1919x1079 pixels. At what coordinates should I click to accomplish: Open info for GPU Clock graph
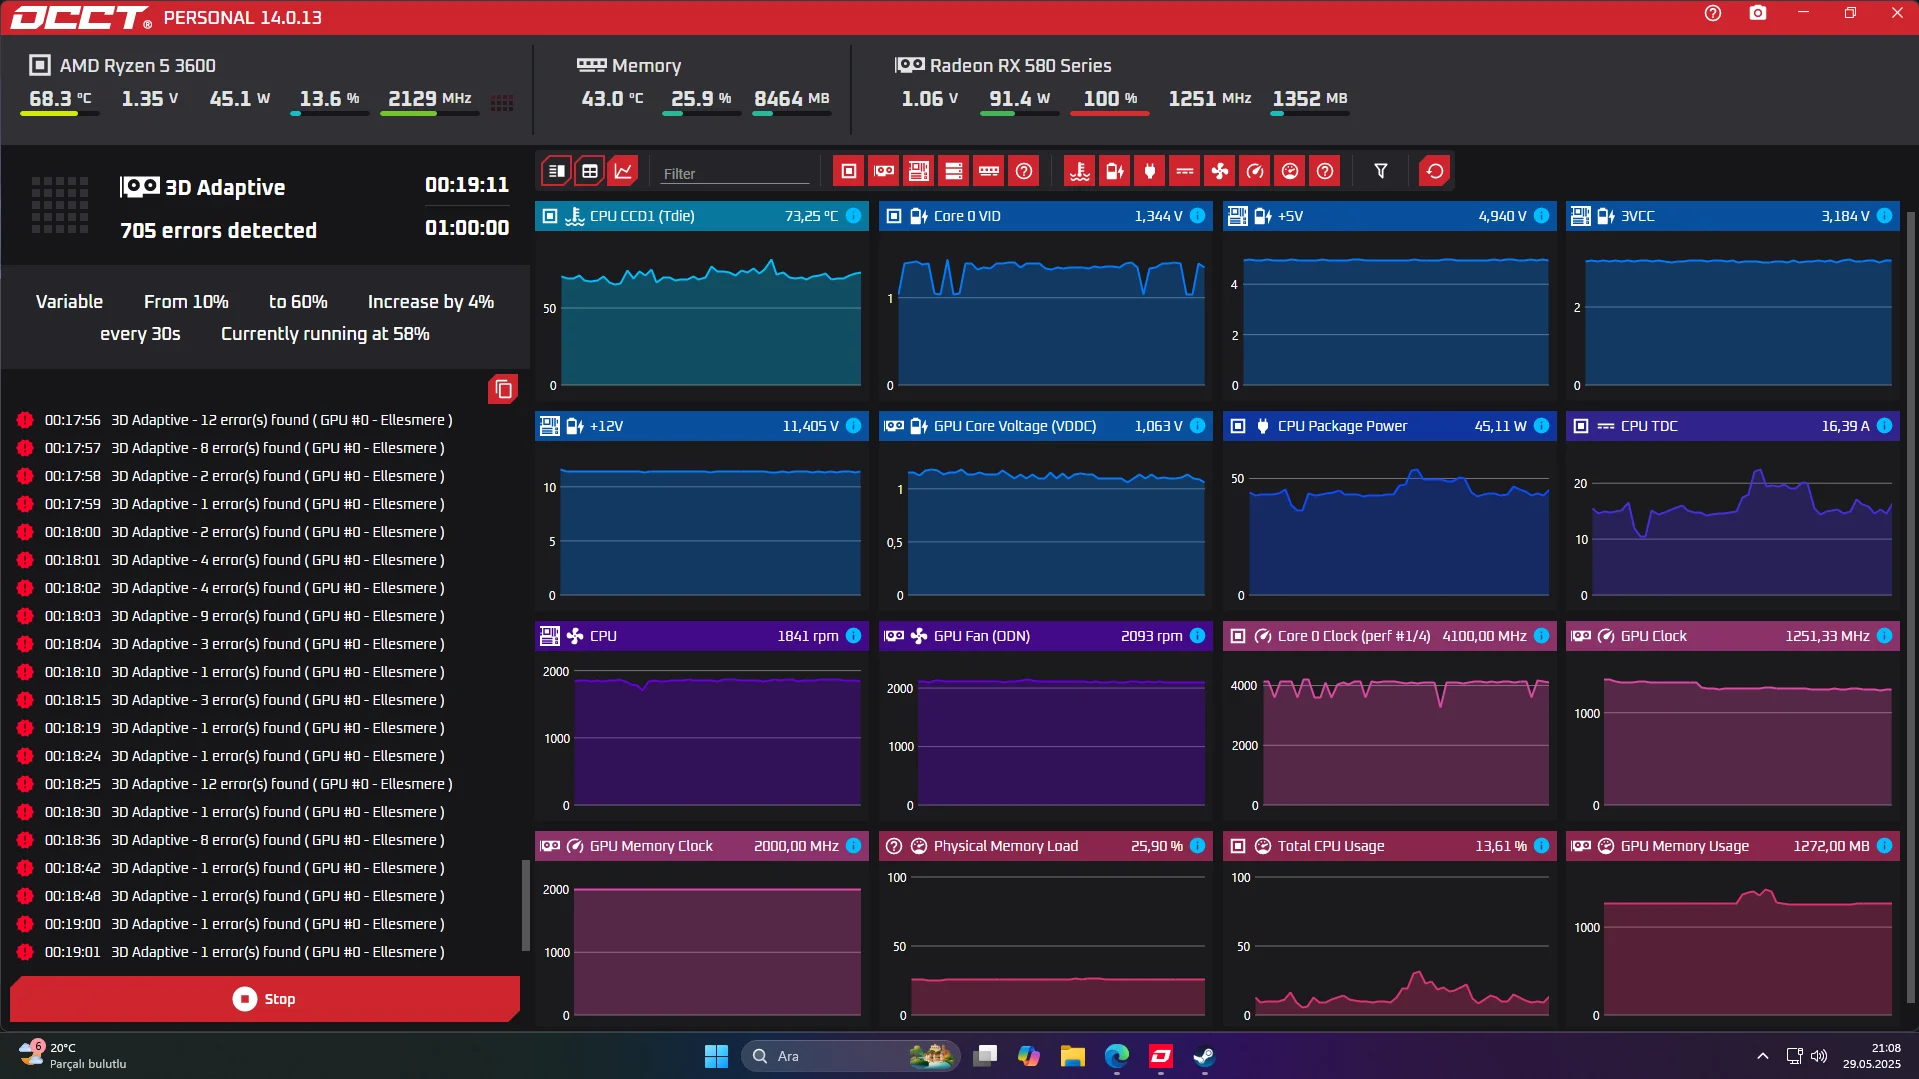pyautogui.click(x=1885, y=636)
